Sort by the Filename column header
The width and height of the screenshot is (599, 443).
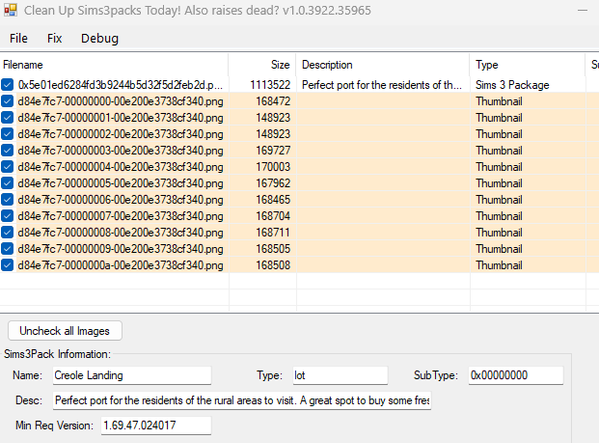(114, 65)
